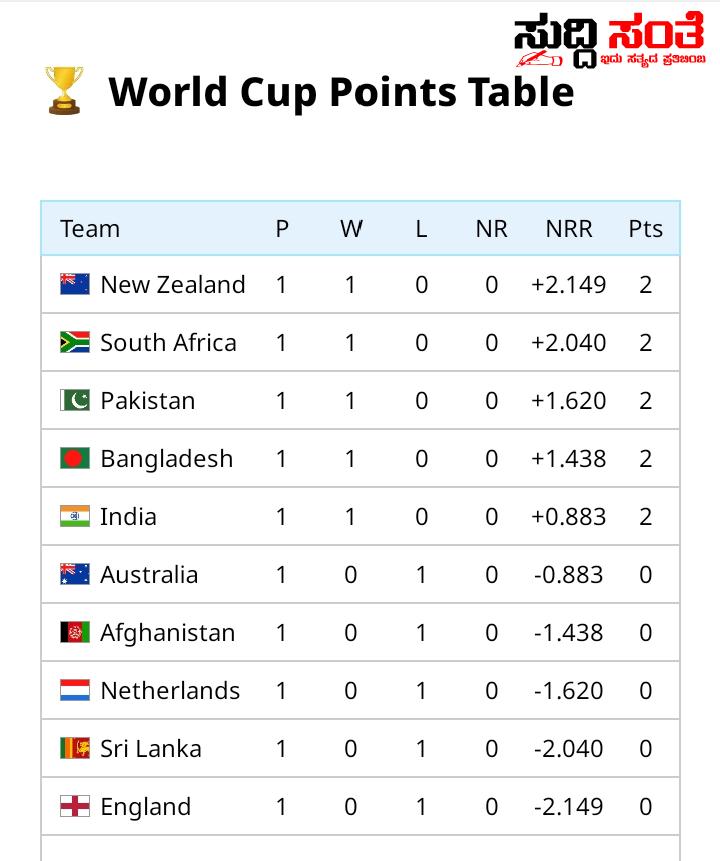The image size is (720, 861).
Task: Click the Bangladesh flag icon
Action: coord(75,459)
